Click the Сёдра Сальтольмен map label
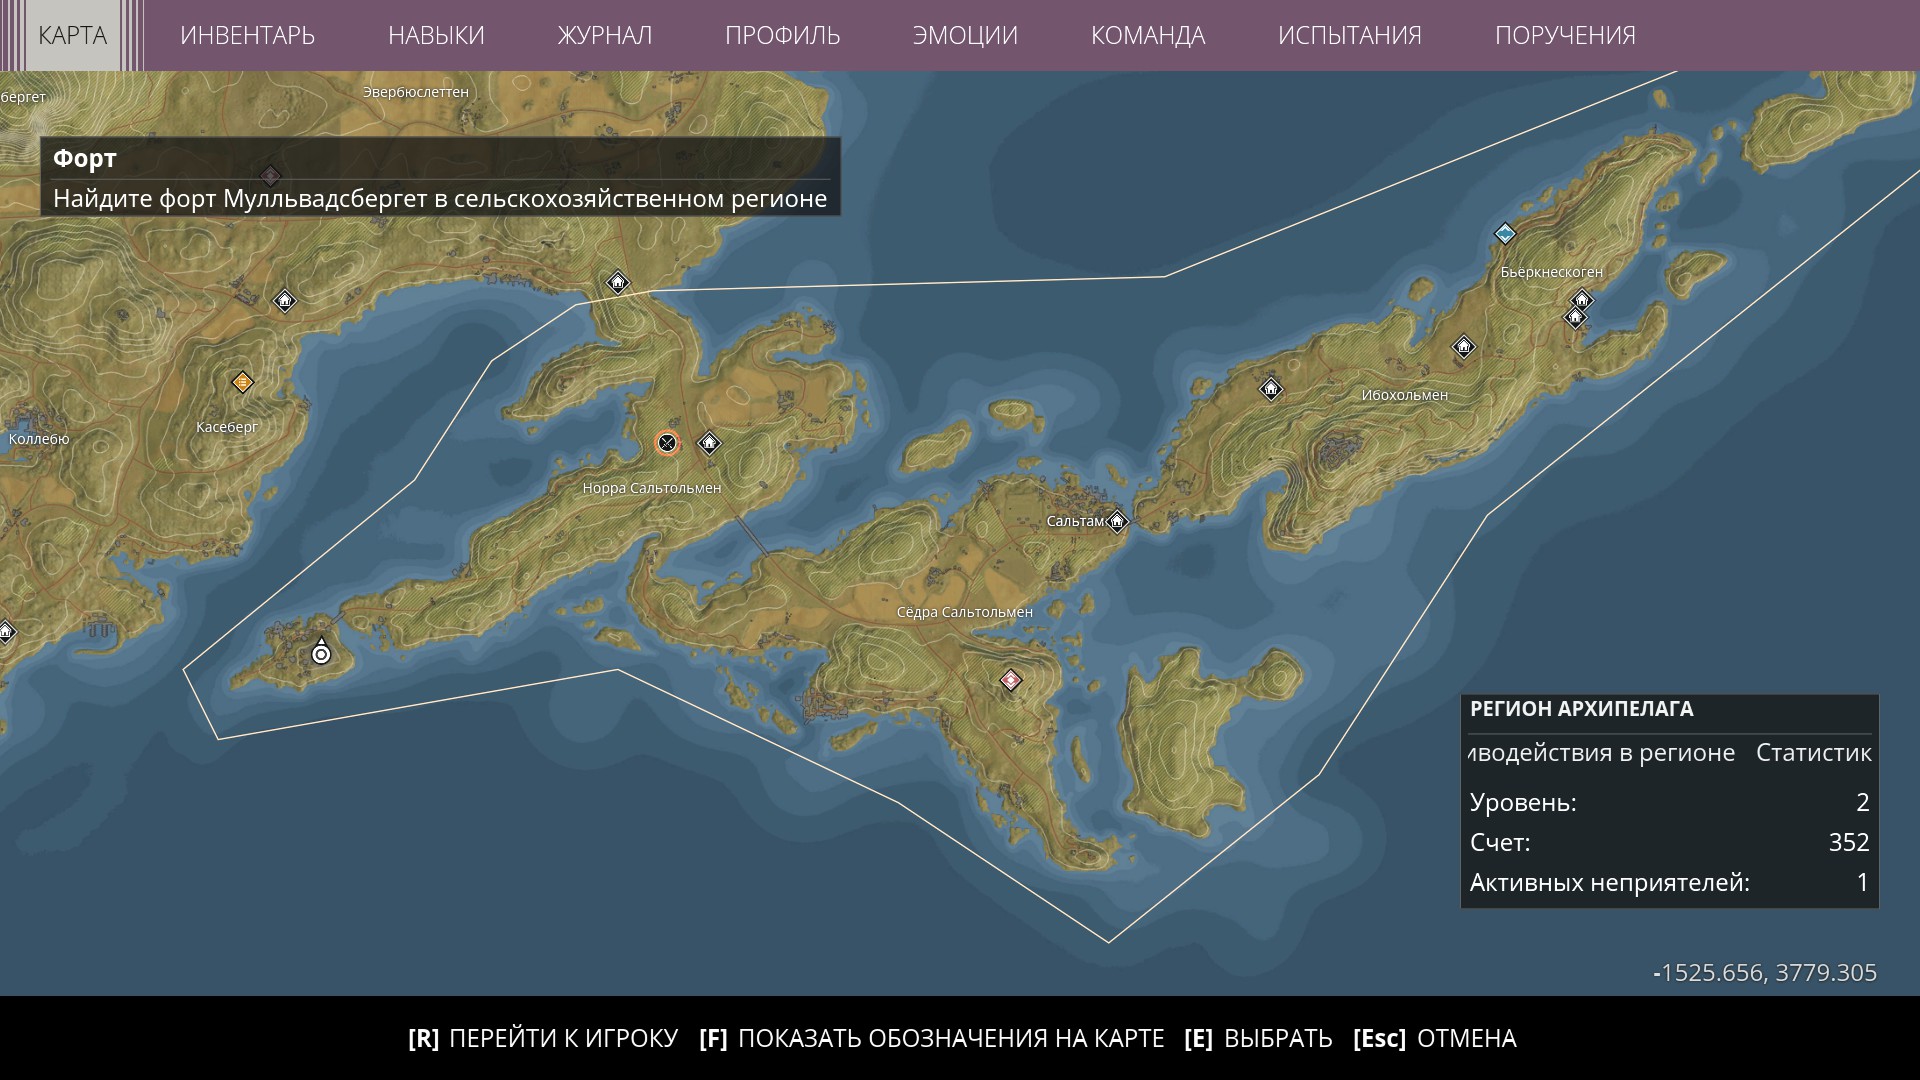 (x=965, y=612)
